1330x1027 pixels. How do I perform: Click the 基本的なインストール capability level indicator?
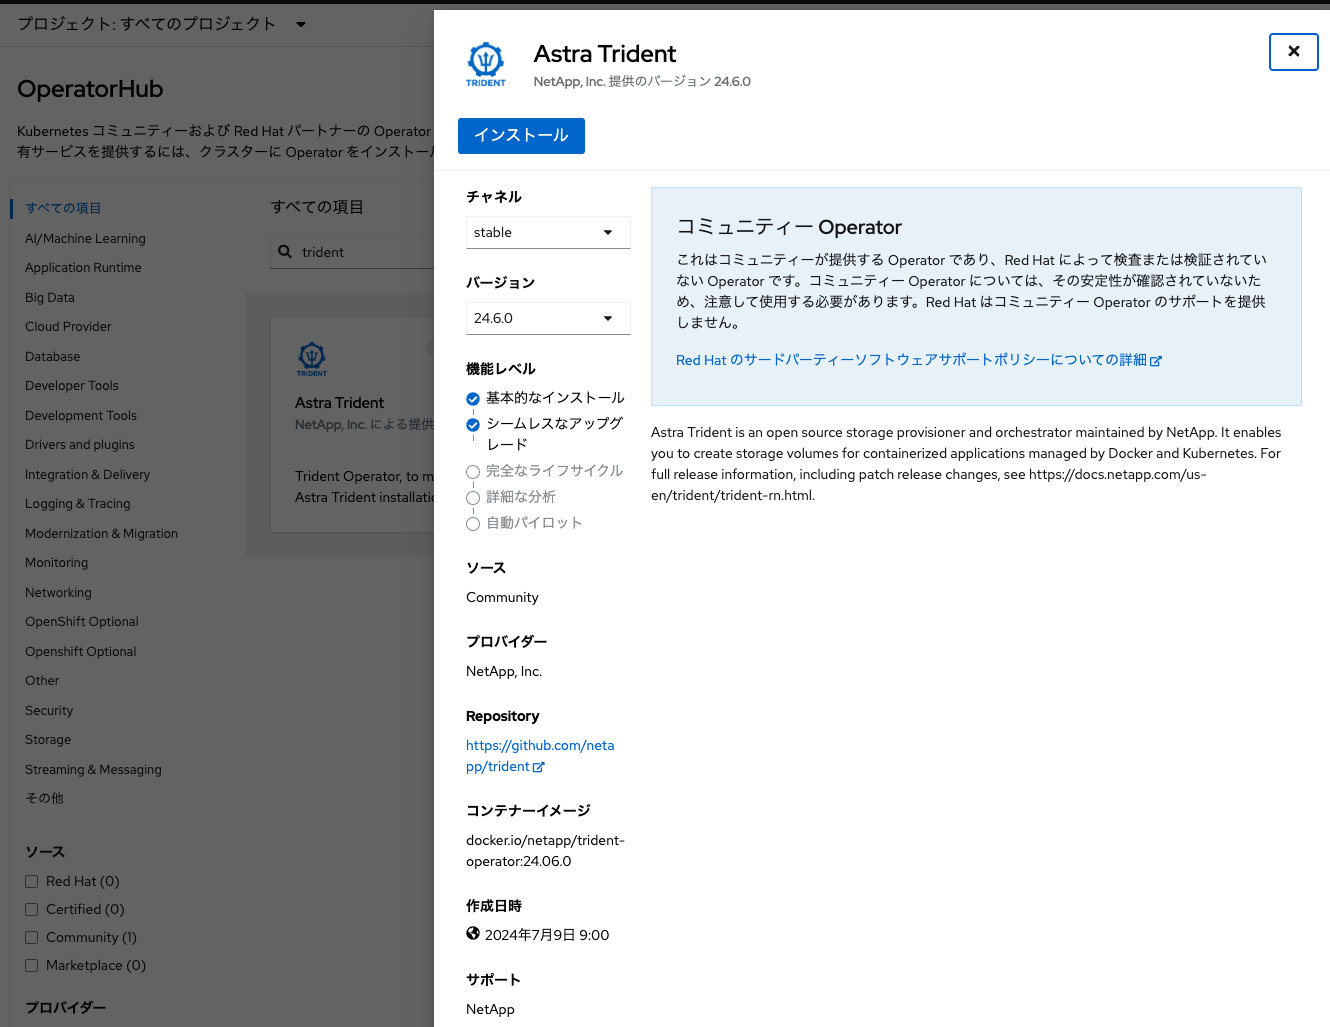click(x=473, y=399)
